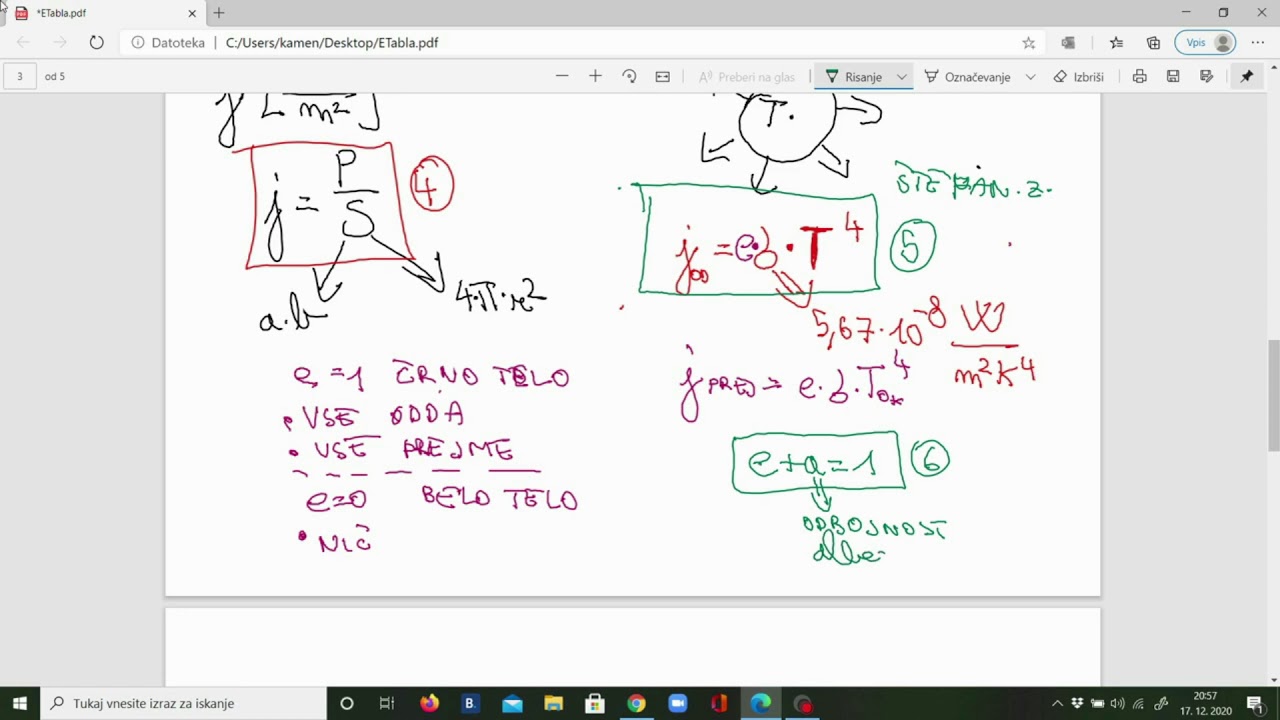Go back to previous page
Viewport: 1280px width, 720px height.
(x=23, y=42)
